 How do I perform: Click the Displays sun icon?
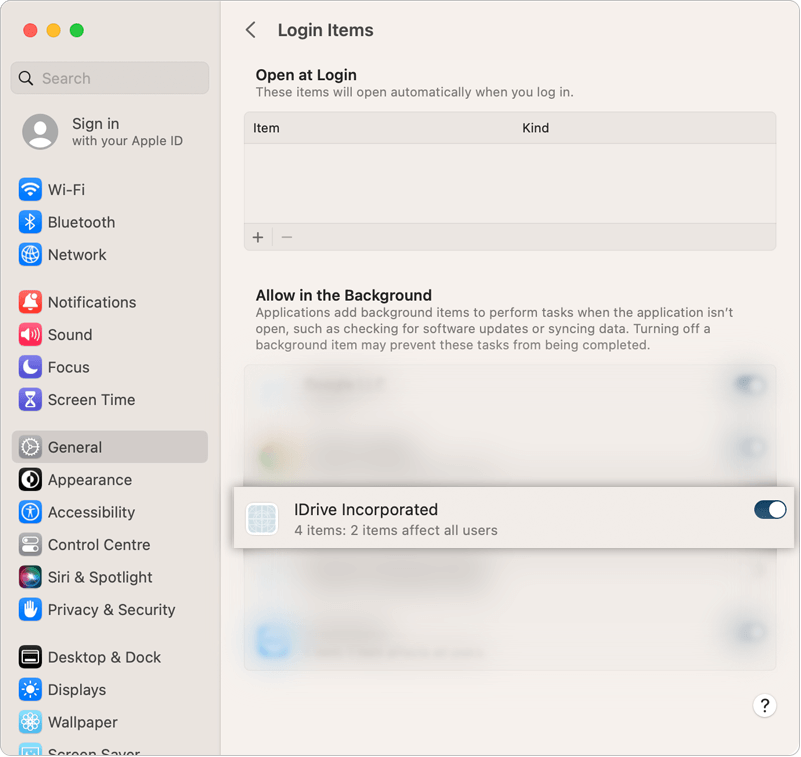(x=30, y=690)
